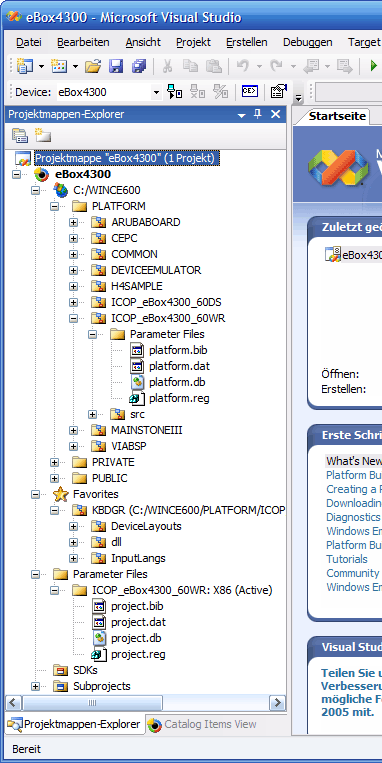Click the Save floppy disk toolbar icon
The height and width of the screenshot is (763, 382).
116,66
